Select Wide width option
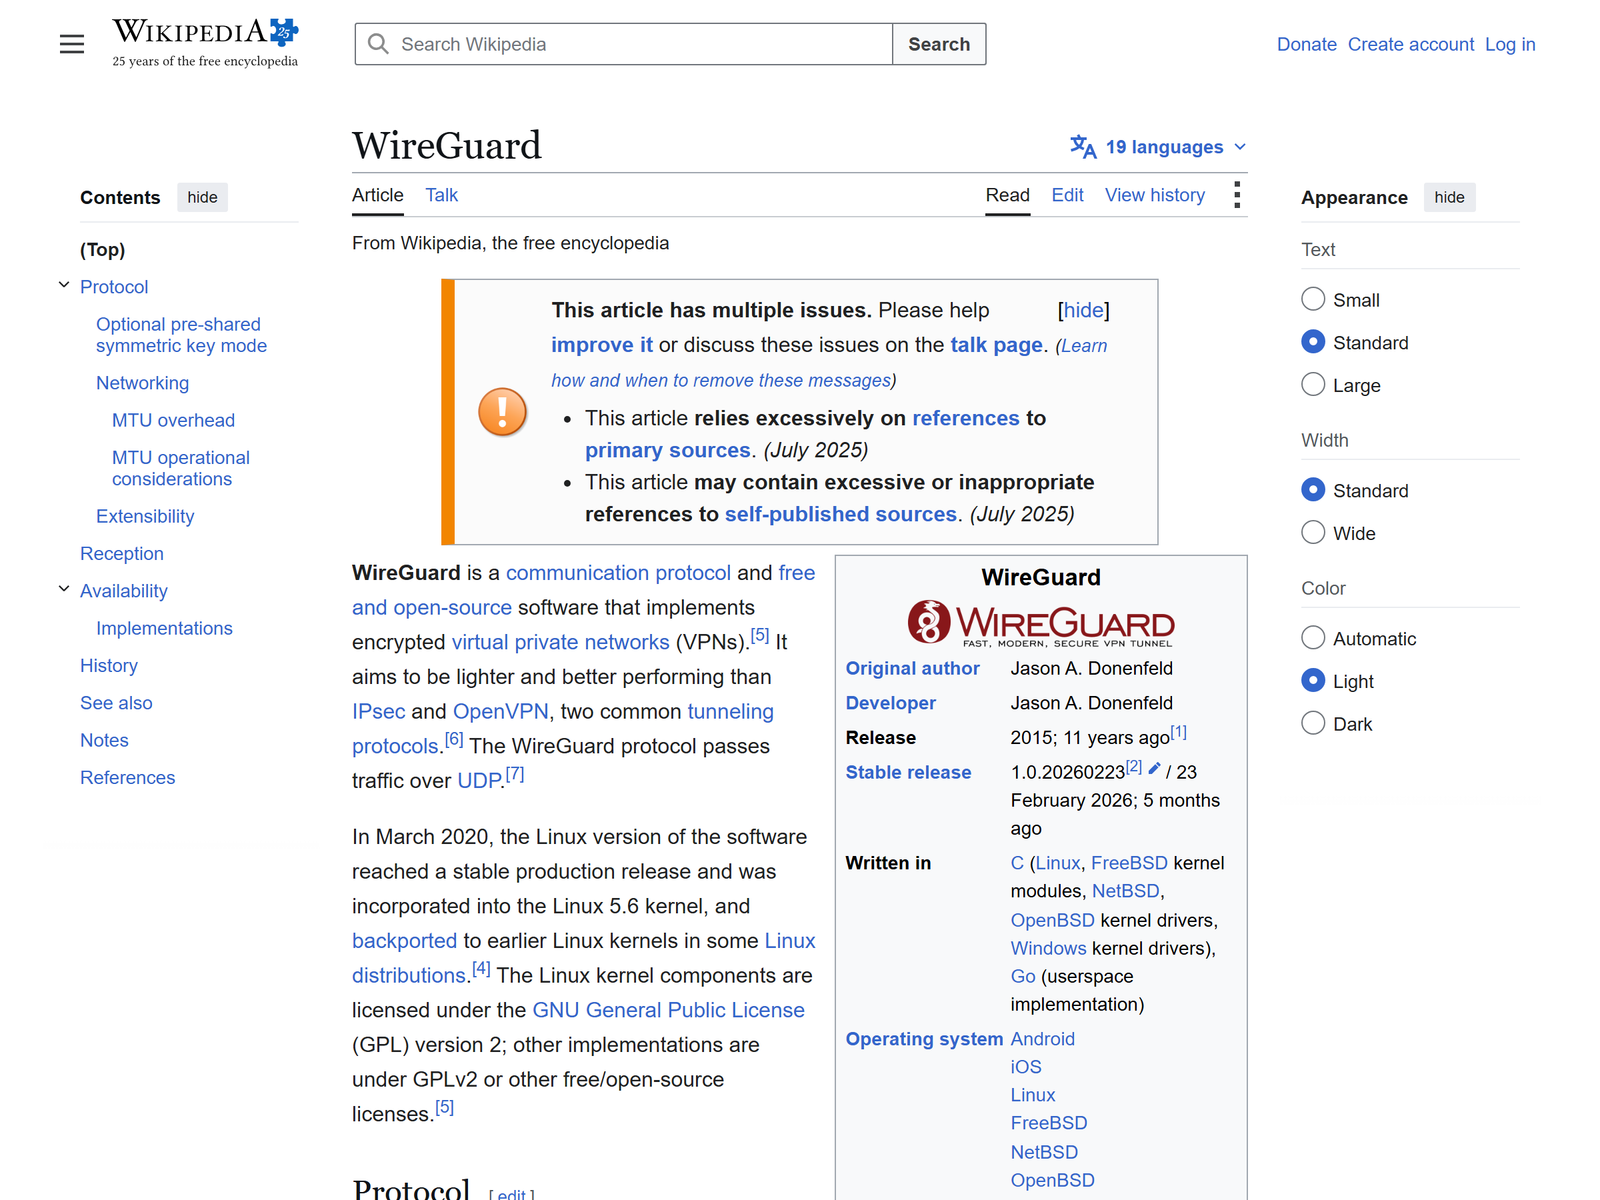Viewport: 1600px width, 1200px height. [1313, 532]
